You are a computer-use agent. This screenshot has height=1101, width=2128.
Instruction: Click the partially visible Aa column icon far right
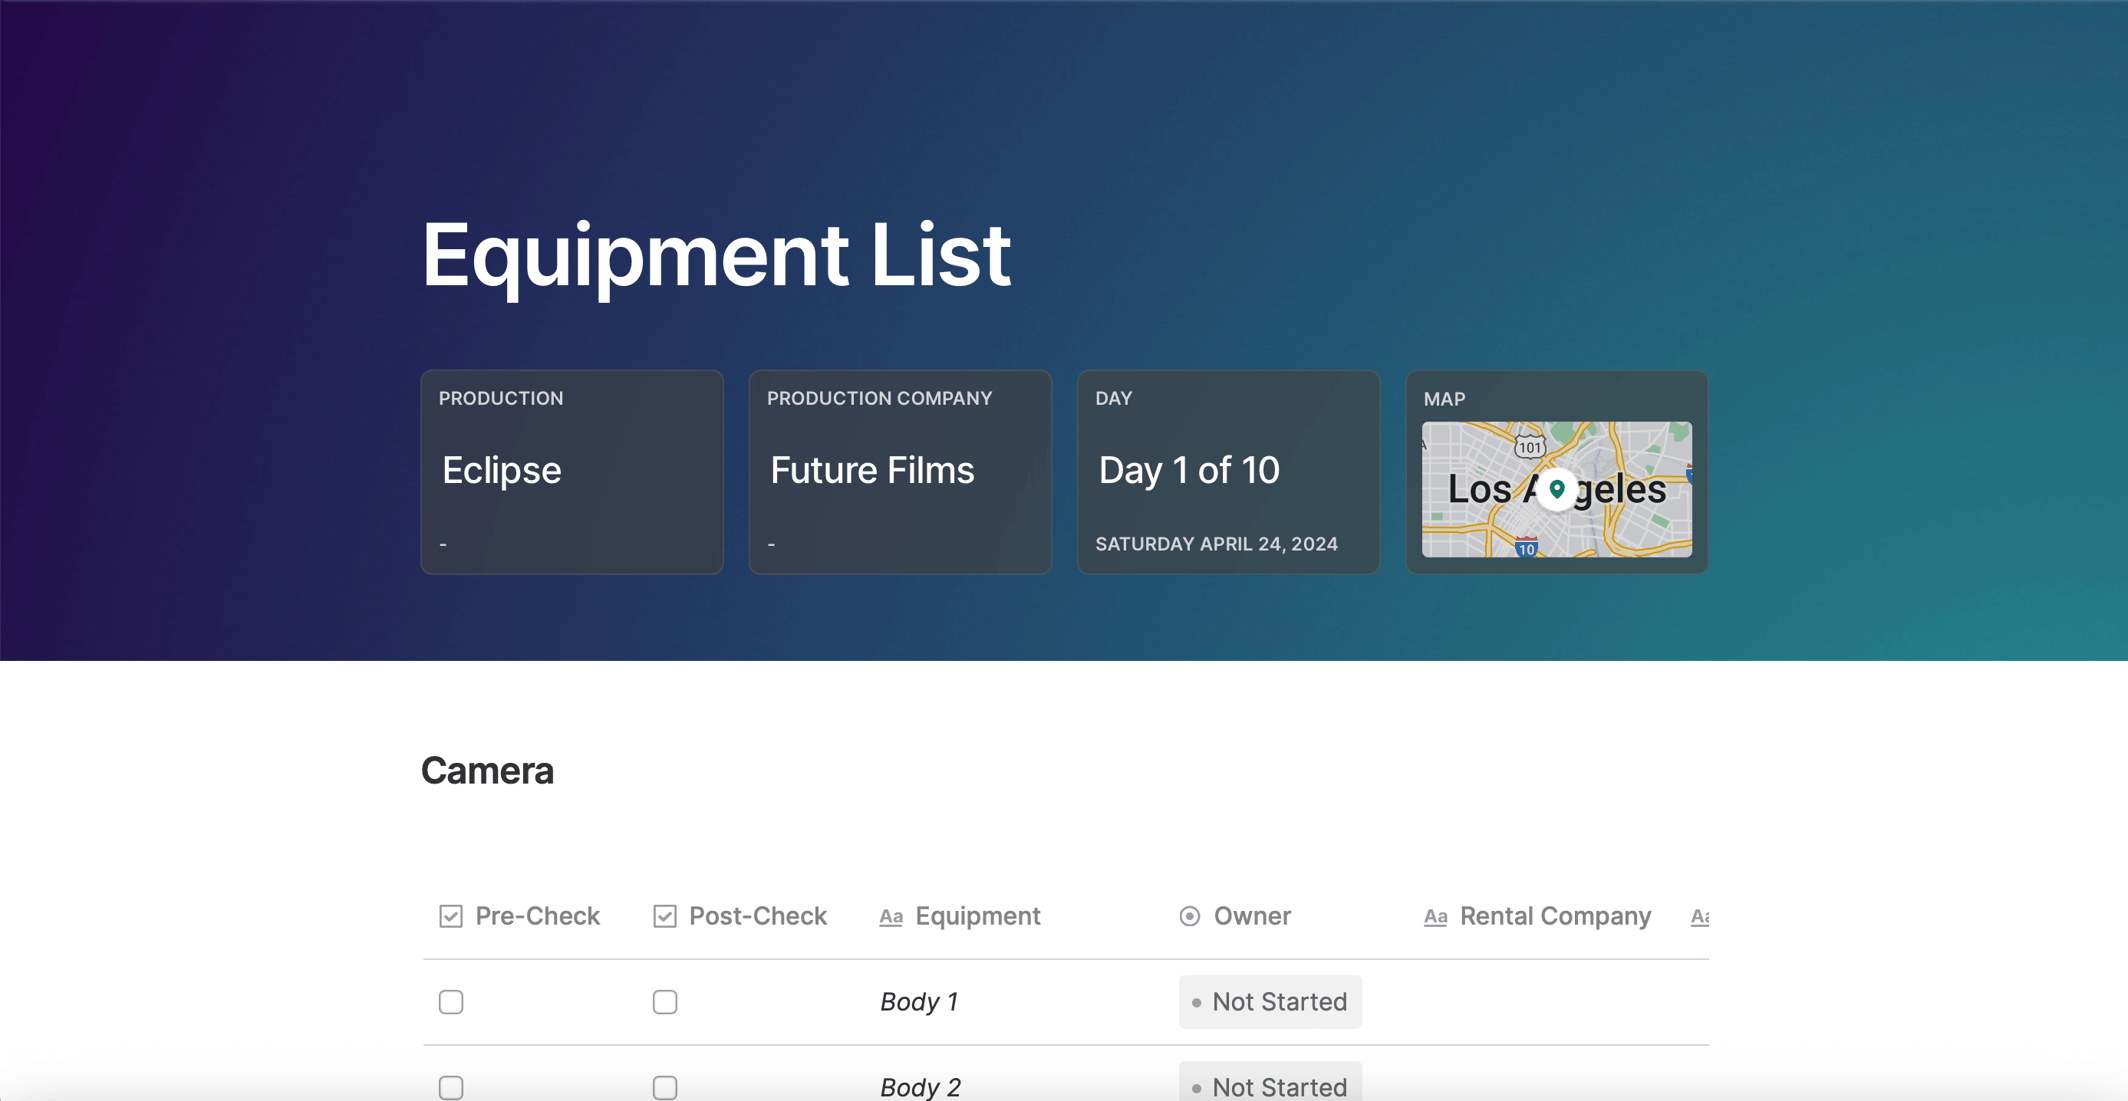(x=1703, y=916)
